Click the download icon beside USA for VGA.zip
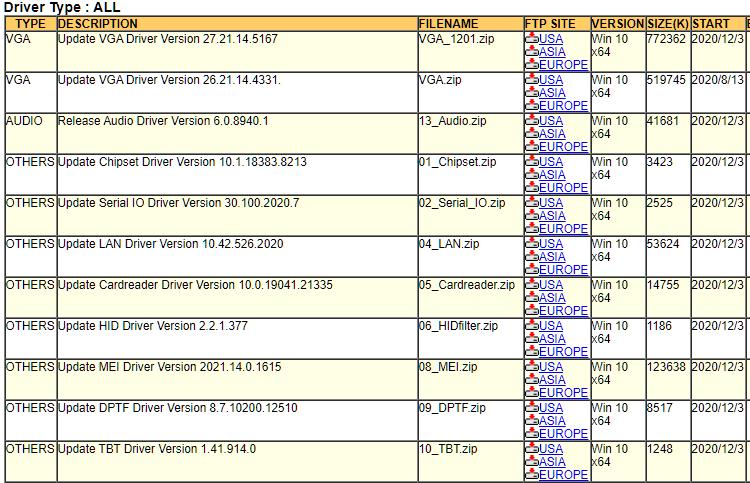750x483 pixels. (x=532, y=80)
